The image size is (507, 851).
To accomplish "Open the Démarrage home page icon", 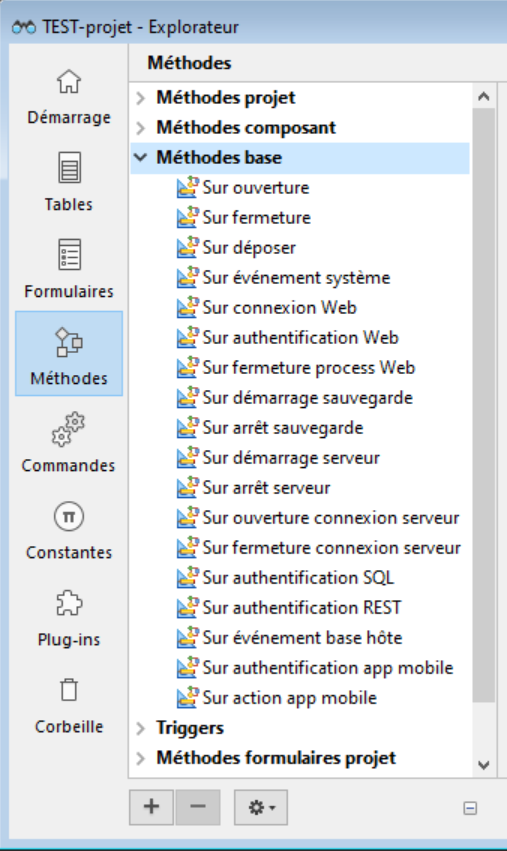I will (x=69, y=82).
